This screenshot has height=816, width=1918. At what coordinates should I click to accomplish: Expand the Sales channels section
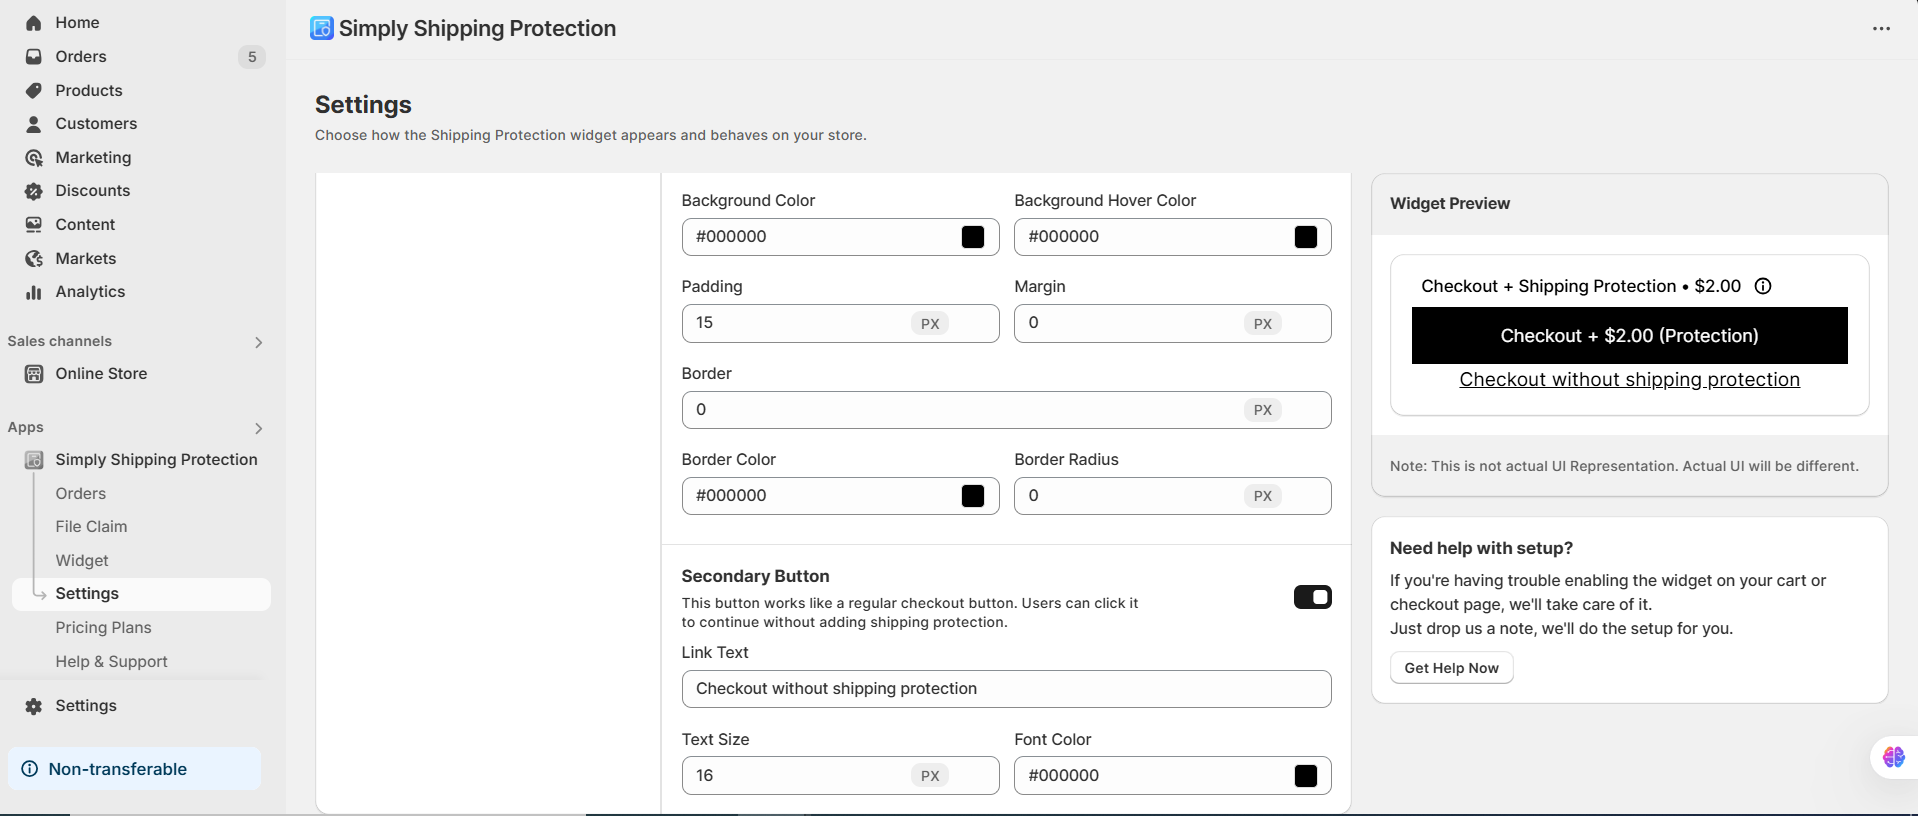pos(258,342)
